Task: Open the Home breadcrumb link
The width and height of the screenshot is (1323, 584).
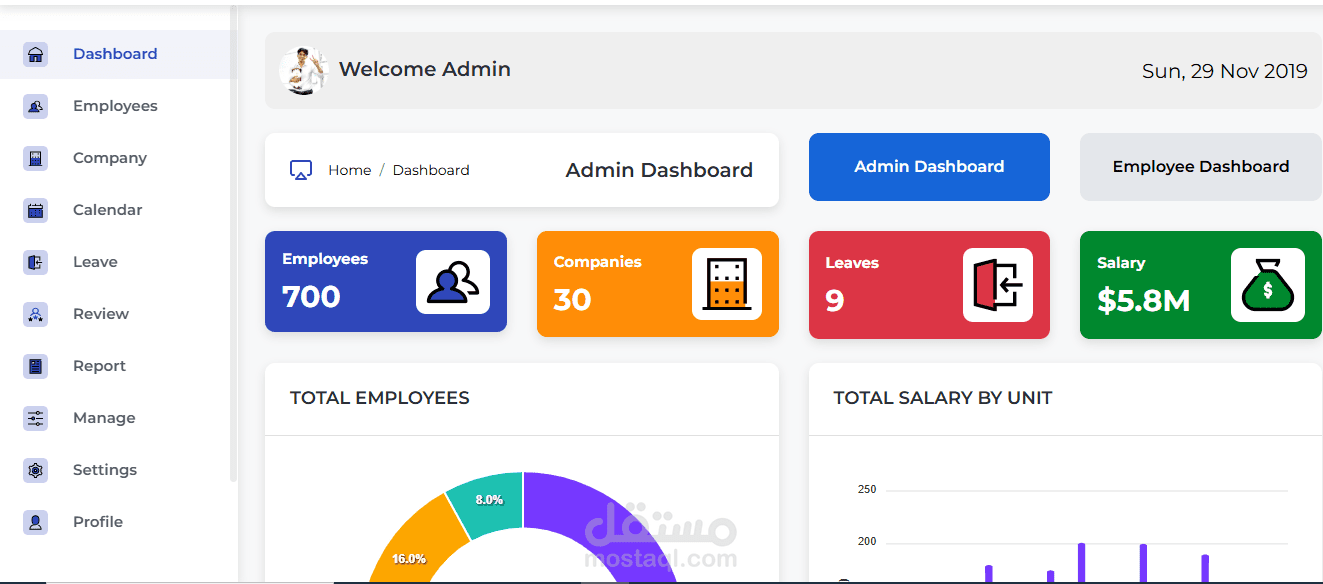Action: pyautogui.click(x=349, y=170)
